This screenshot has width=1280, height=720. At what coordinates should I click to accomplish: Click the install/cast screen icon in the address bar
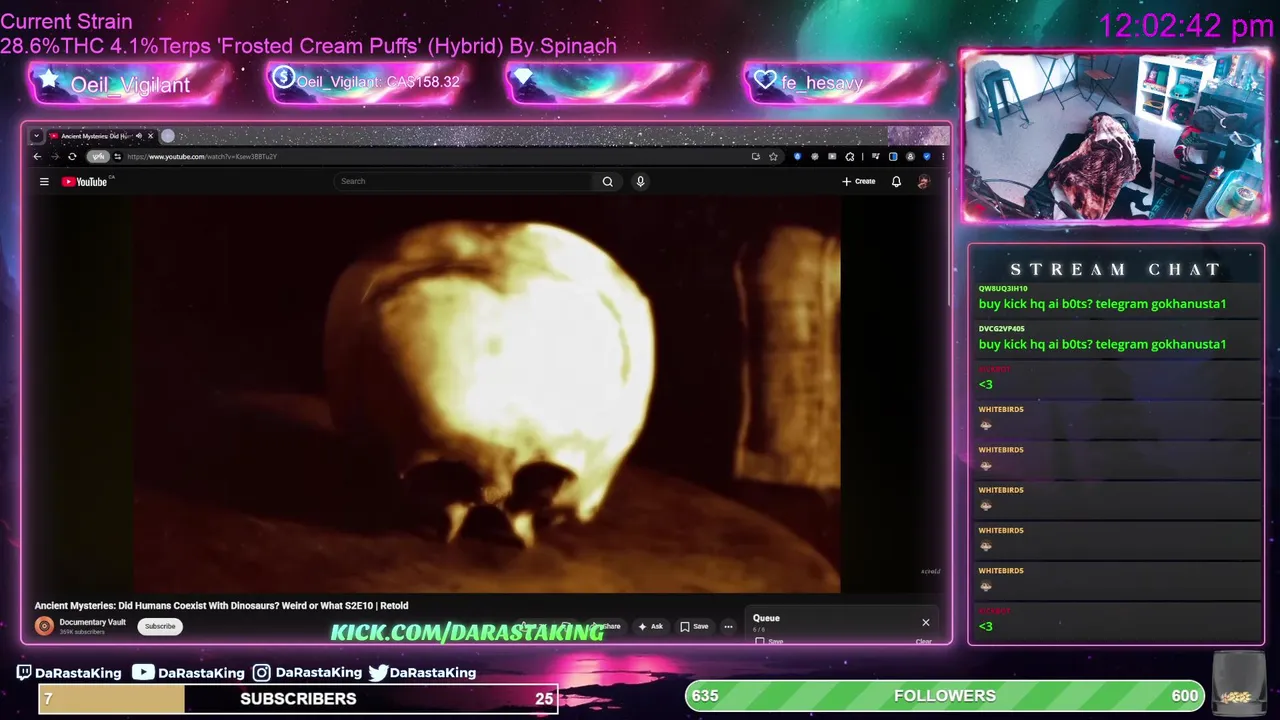(756, 156)
